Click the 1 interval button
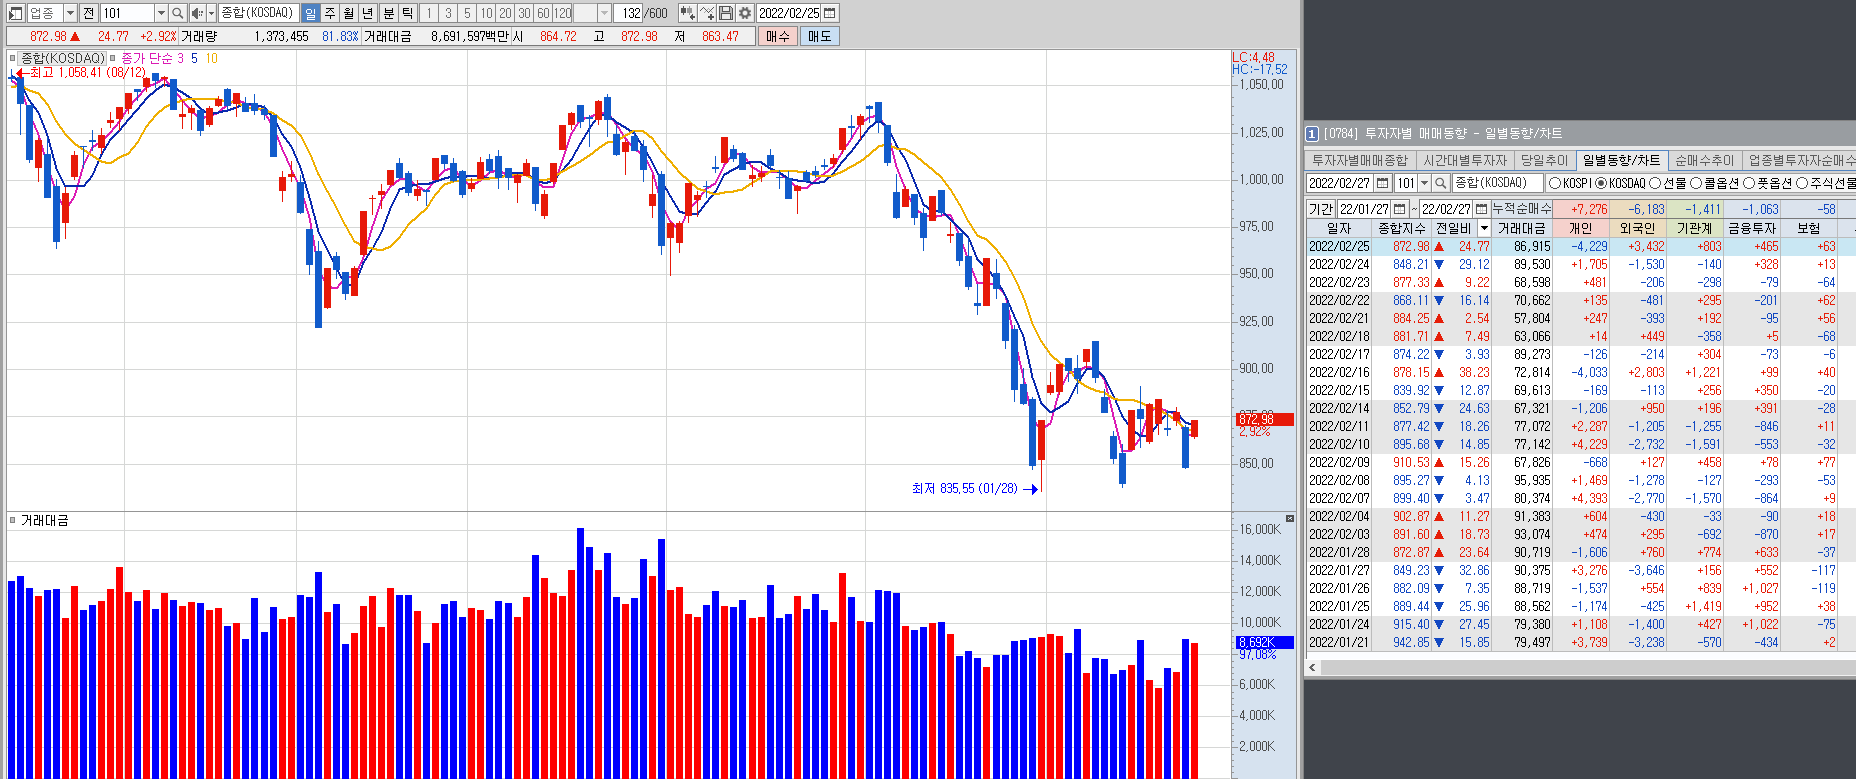1856x779 pixels. (429, 13)
